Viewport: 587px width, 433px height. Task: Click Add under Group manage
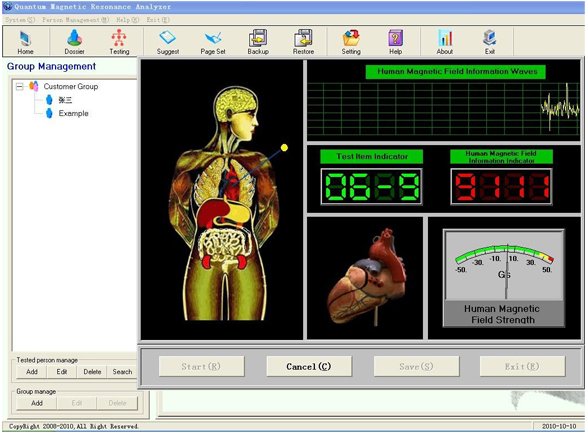click(37, 403)
